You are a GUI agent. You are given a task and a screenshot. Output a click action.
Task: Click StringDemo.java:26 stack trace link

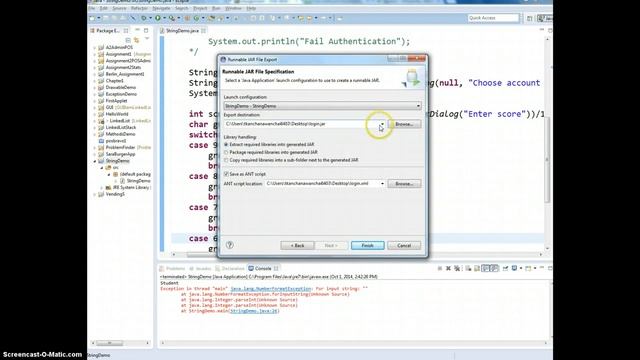coord(254,311)
